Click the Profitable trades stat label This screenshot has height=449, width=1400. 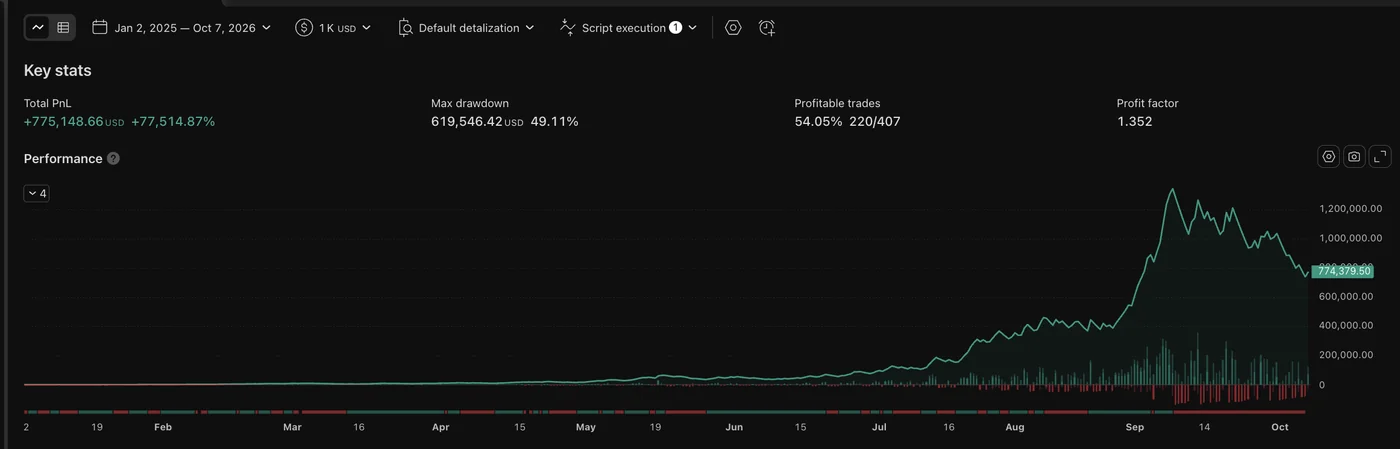[x=838, y=103]
